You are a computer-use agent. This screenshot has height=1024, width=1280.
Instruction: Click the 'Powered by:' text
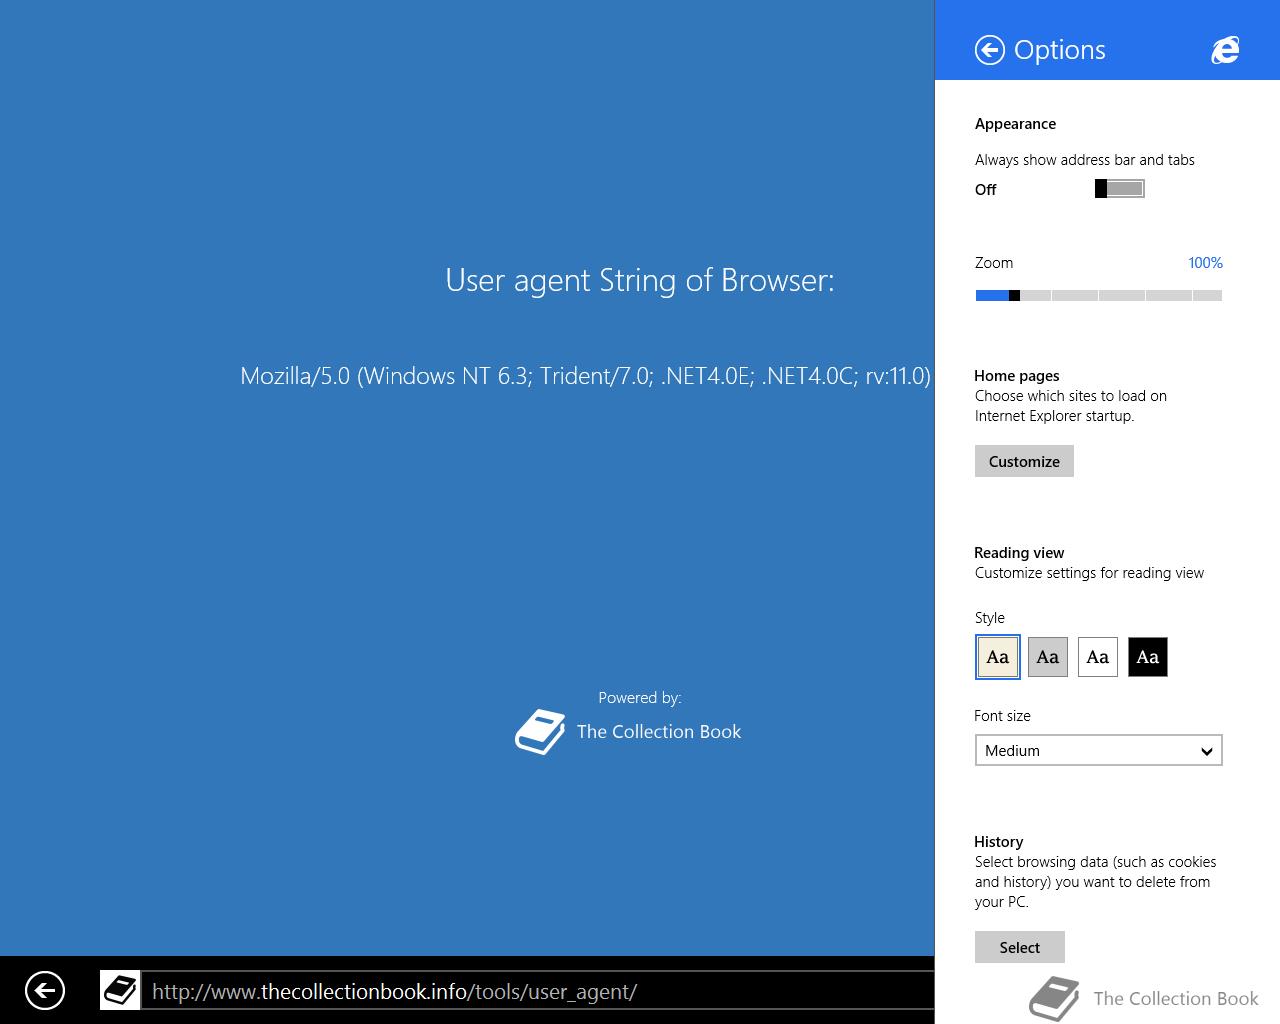pos(640,698)
